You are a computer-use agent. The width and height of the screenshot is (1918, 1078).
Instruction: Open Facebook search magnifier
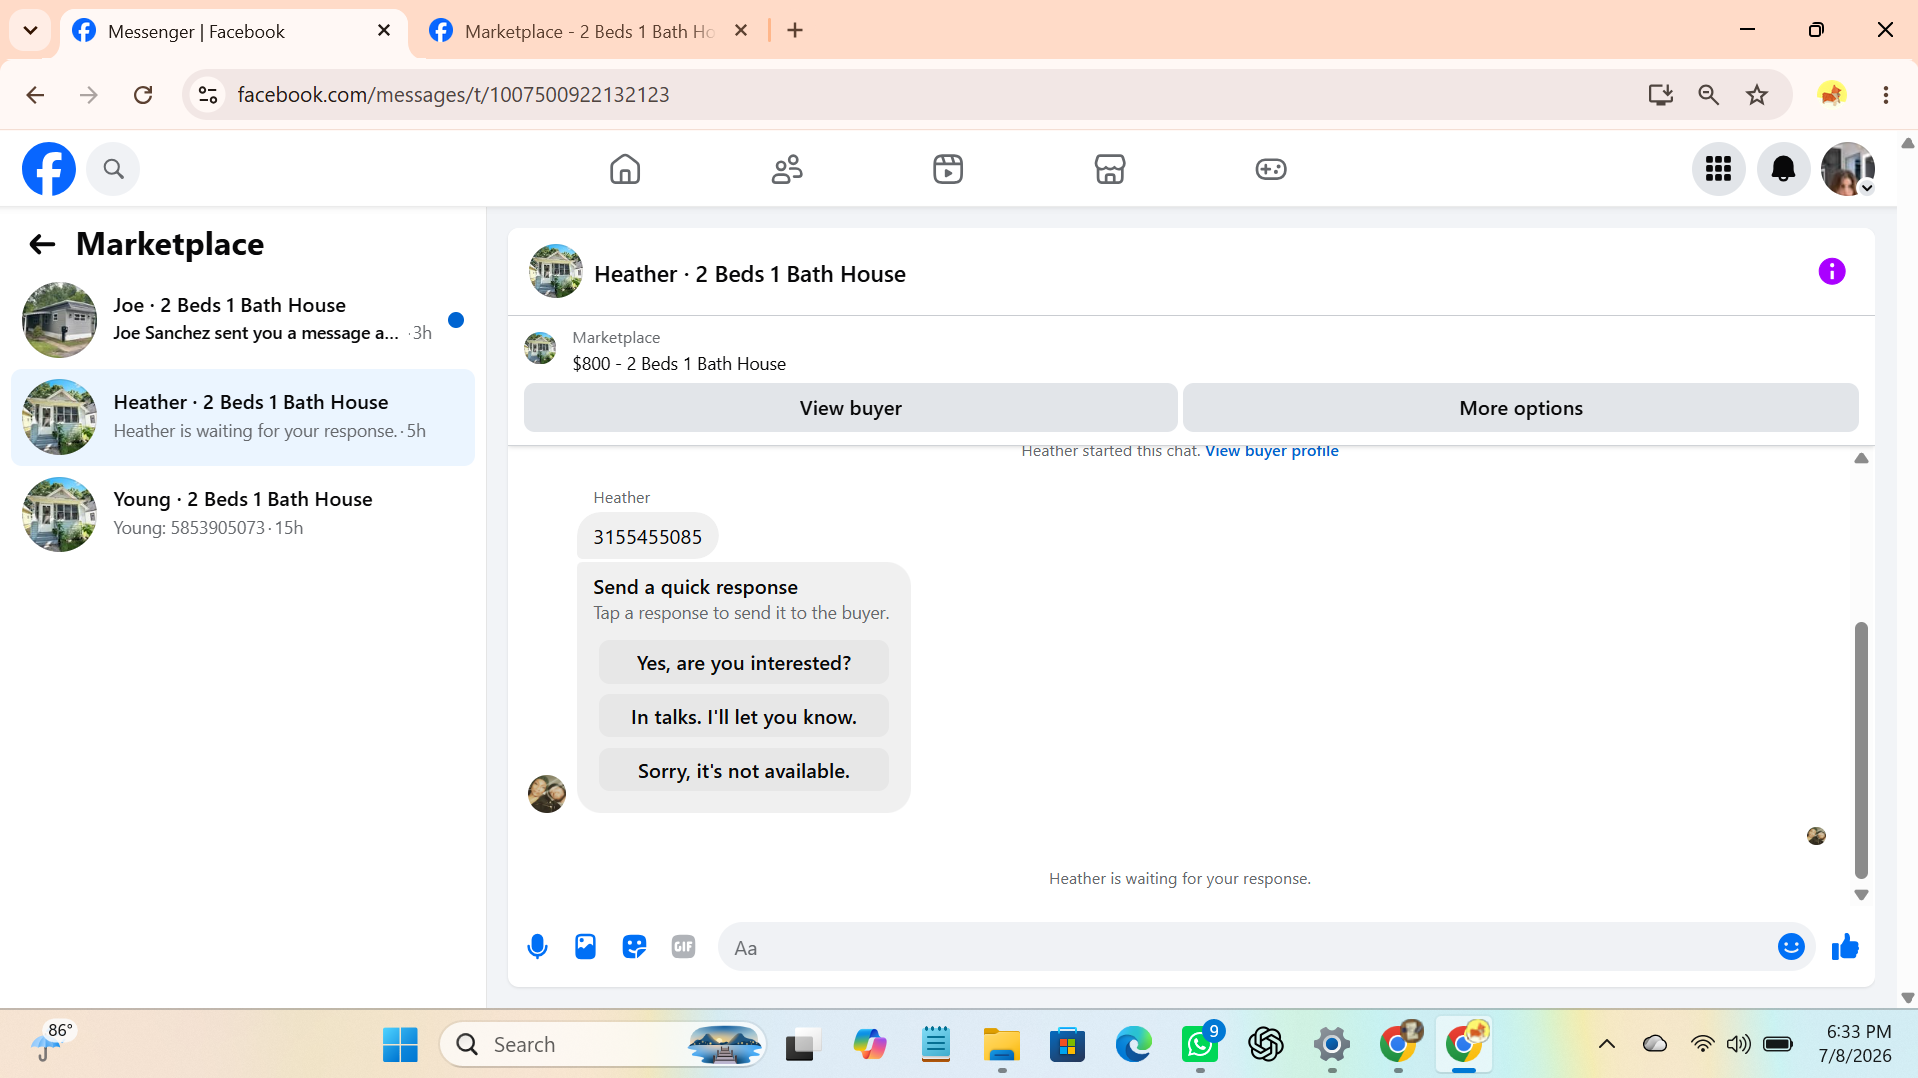(x=113, y=169)
